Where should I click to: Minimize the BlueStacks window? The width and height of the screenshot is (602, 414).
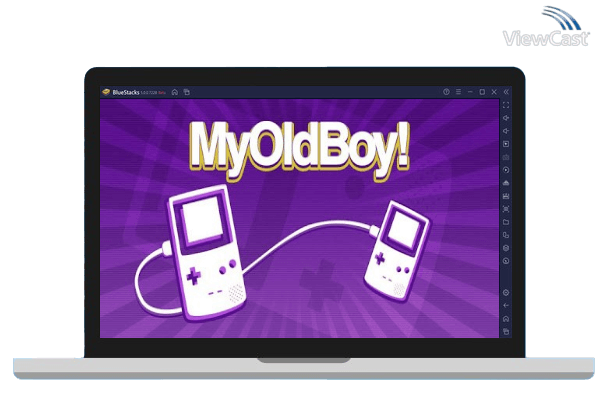(470, 92)
